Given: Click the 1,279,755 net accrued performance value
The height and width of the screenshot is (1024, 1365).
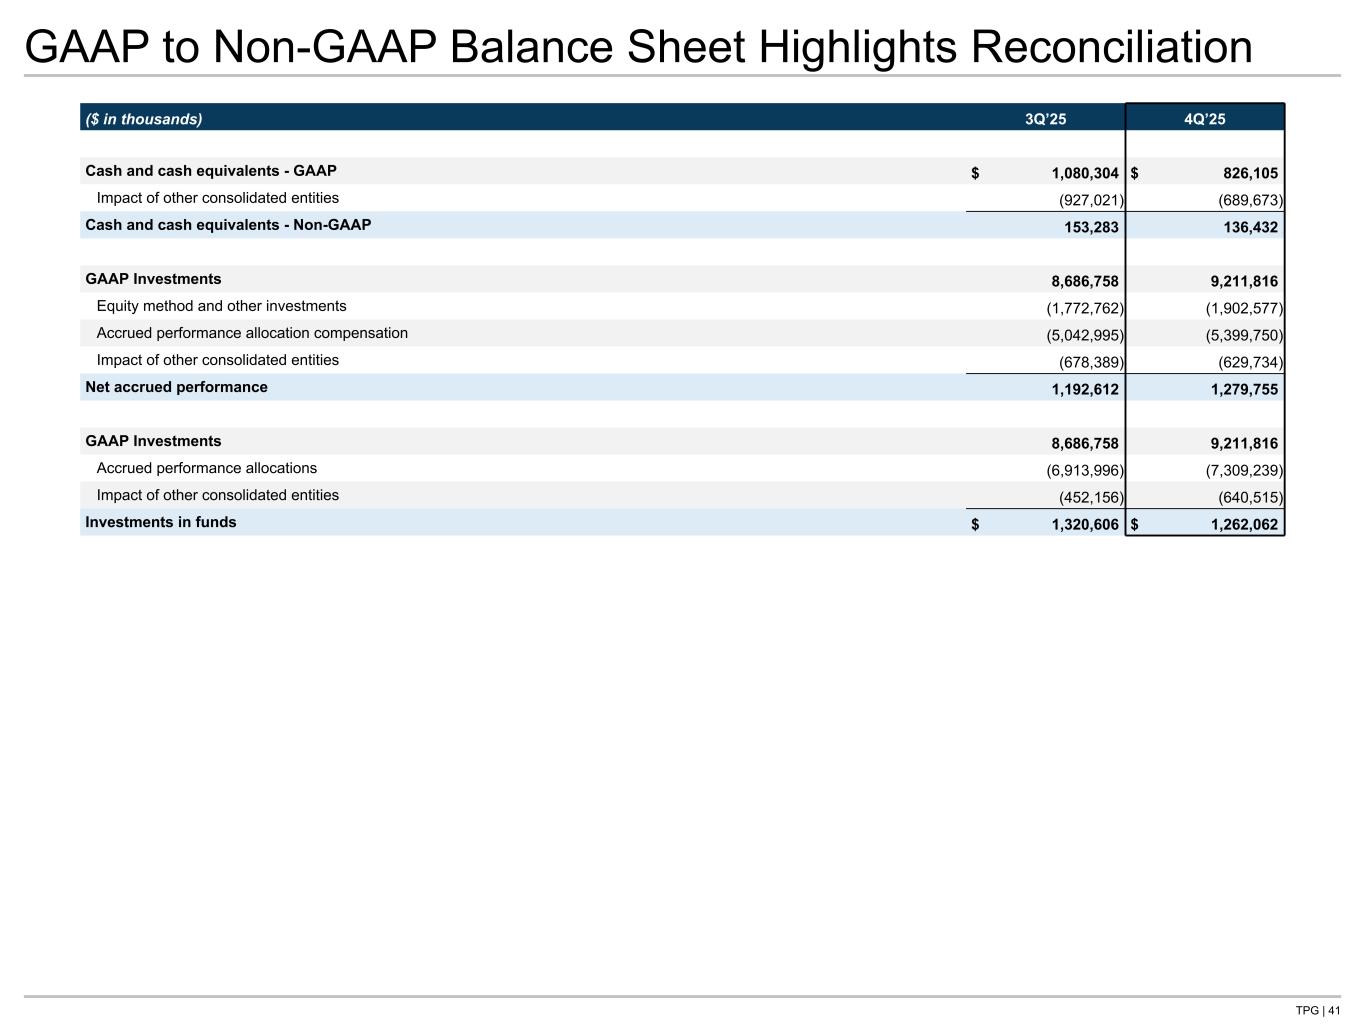Looking at the screenshot, I should [x=1244, y=389].
